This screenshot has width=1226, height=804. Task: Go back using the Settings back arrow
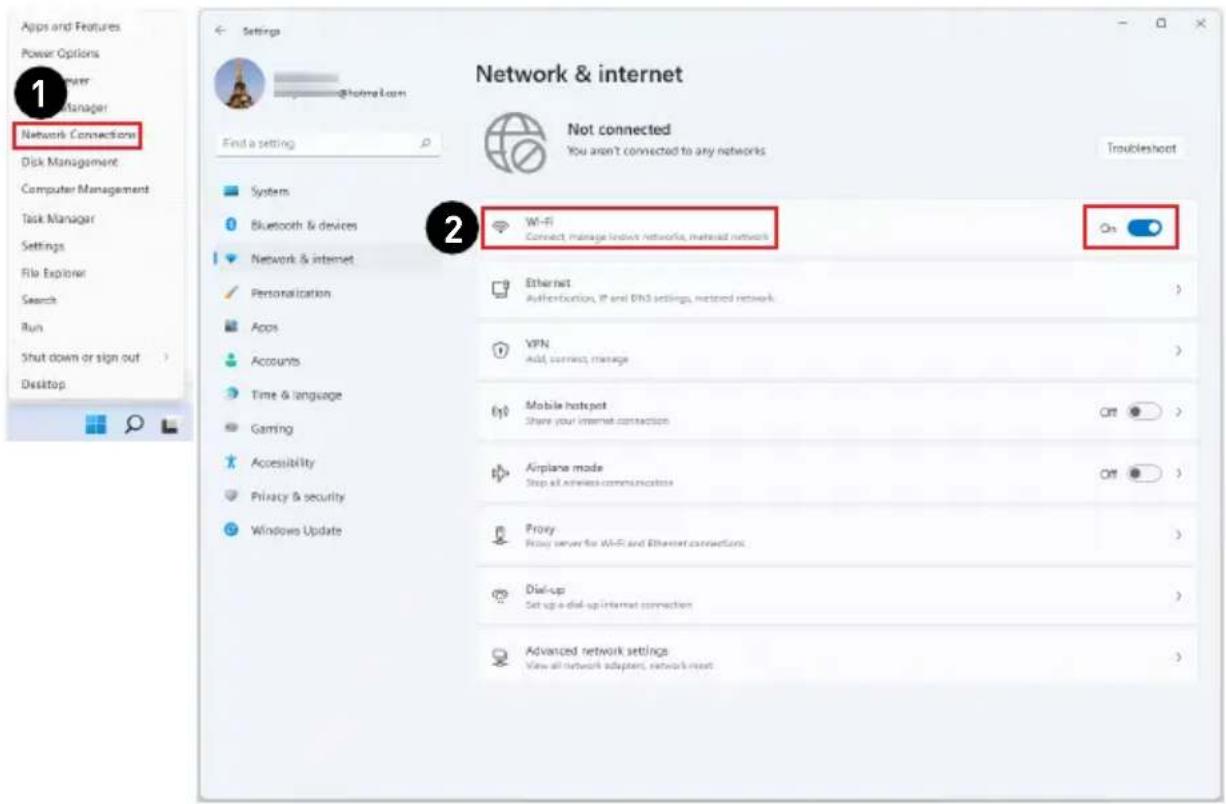coord(220,32)
